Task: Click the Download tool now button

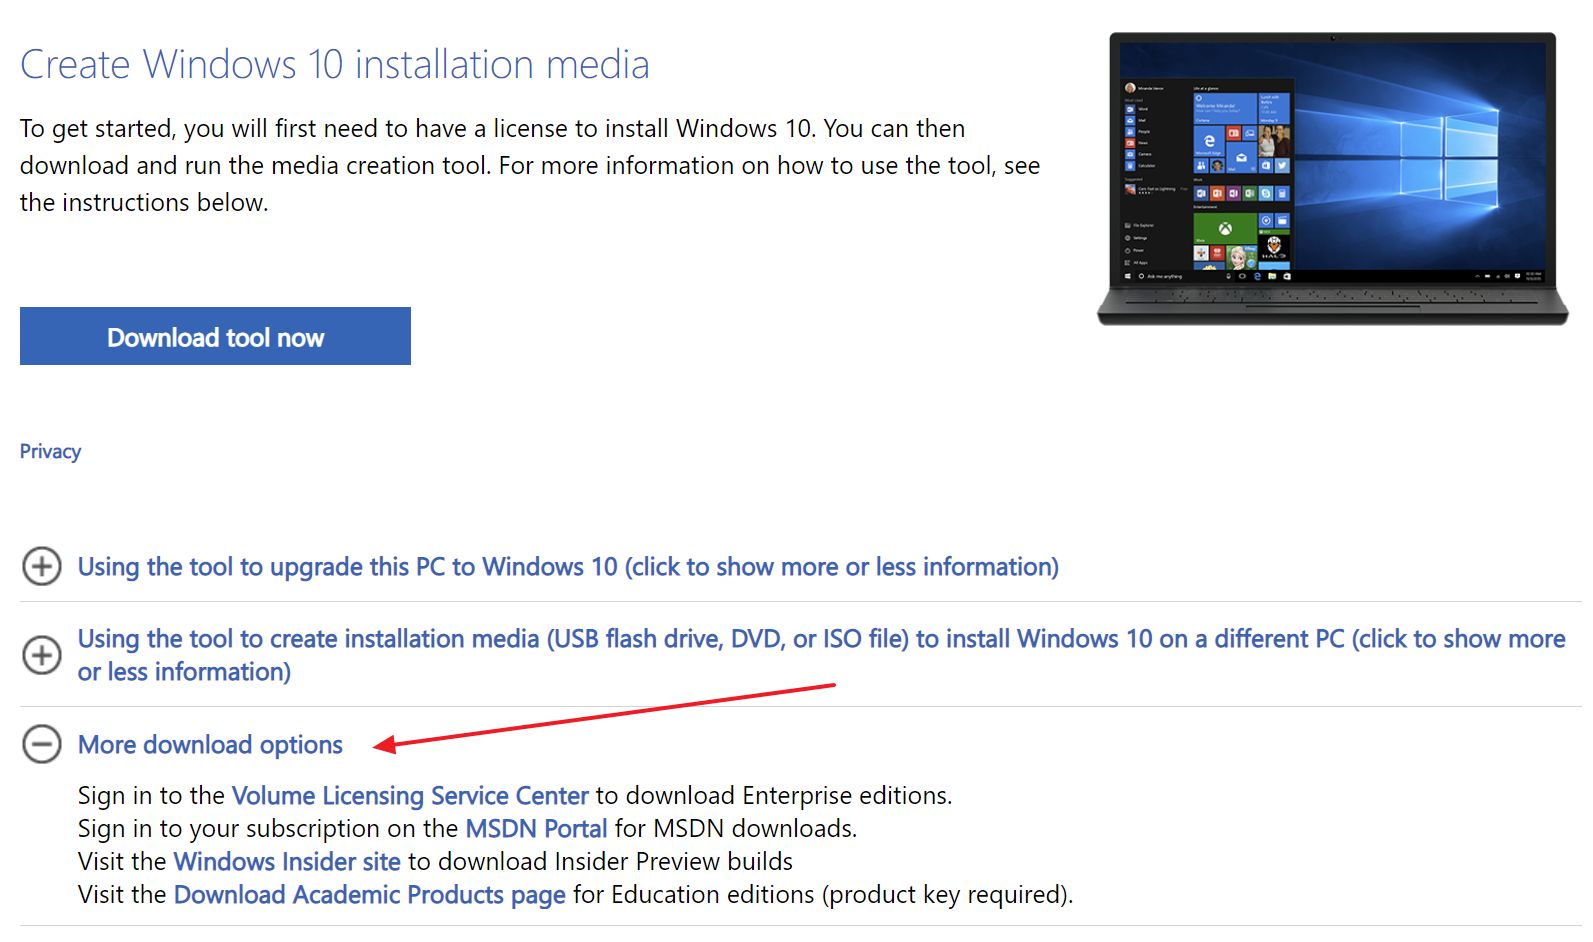Action: click(x=214, y=336)
